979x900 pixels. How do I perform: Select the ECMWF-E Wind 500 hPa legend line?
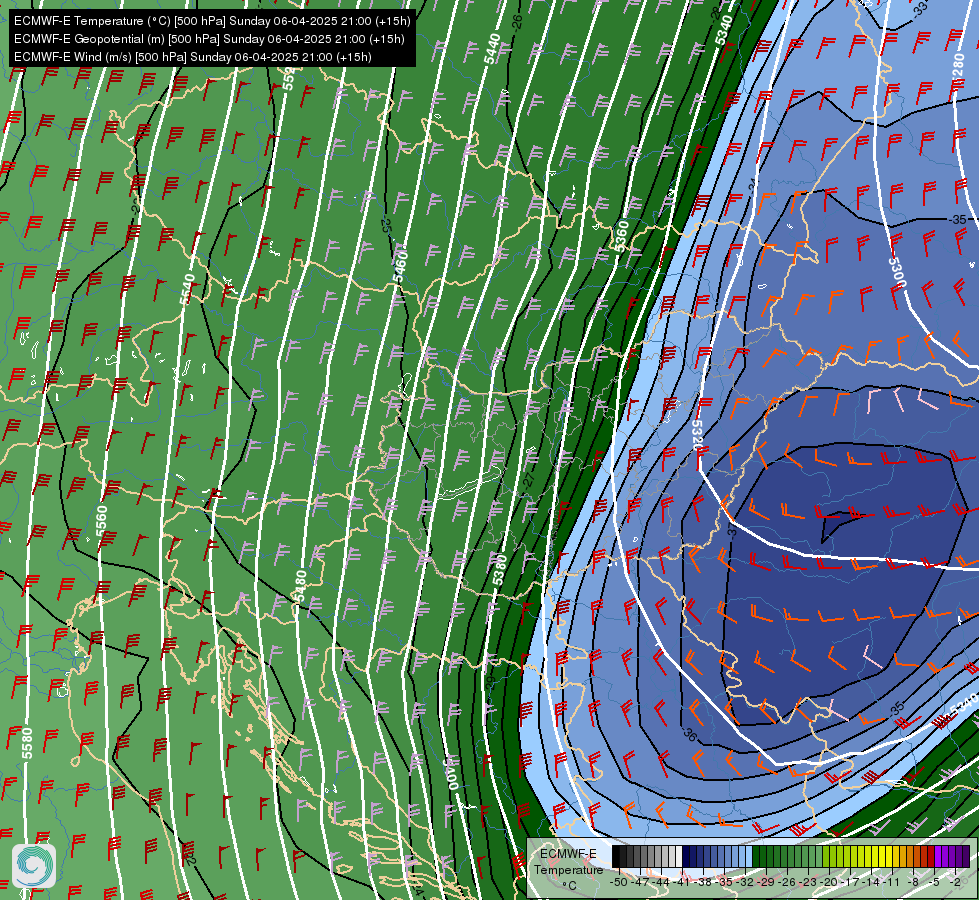(x=193, y=57)
